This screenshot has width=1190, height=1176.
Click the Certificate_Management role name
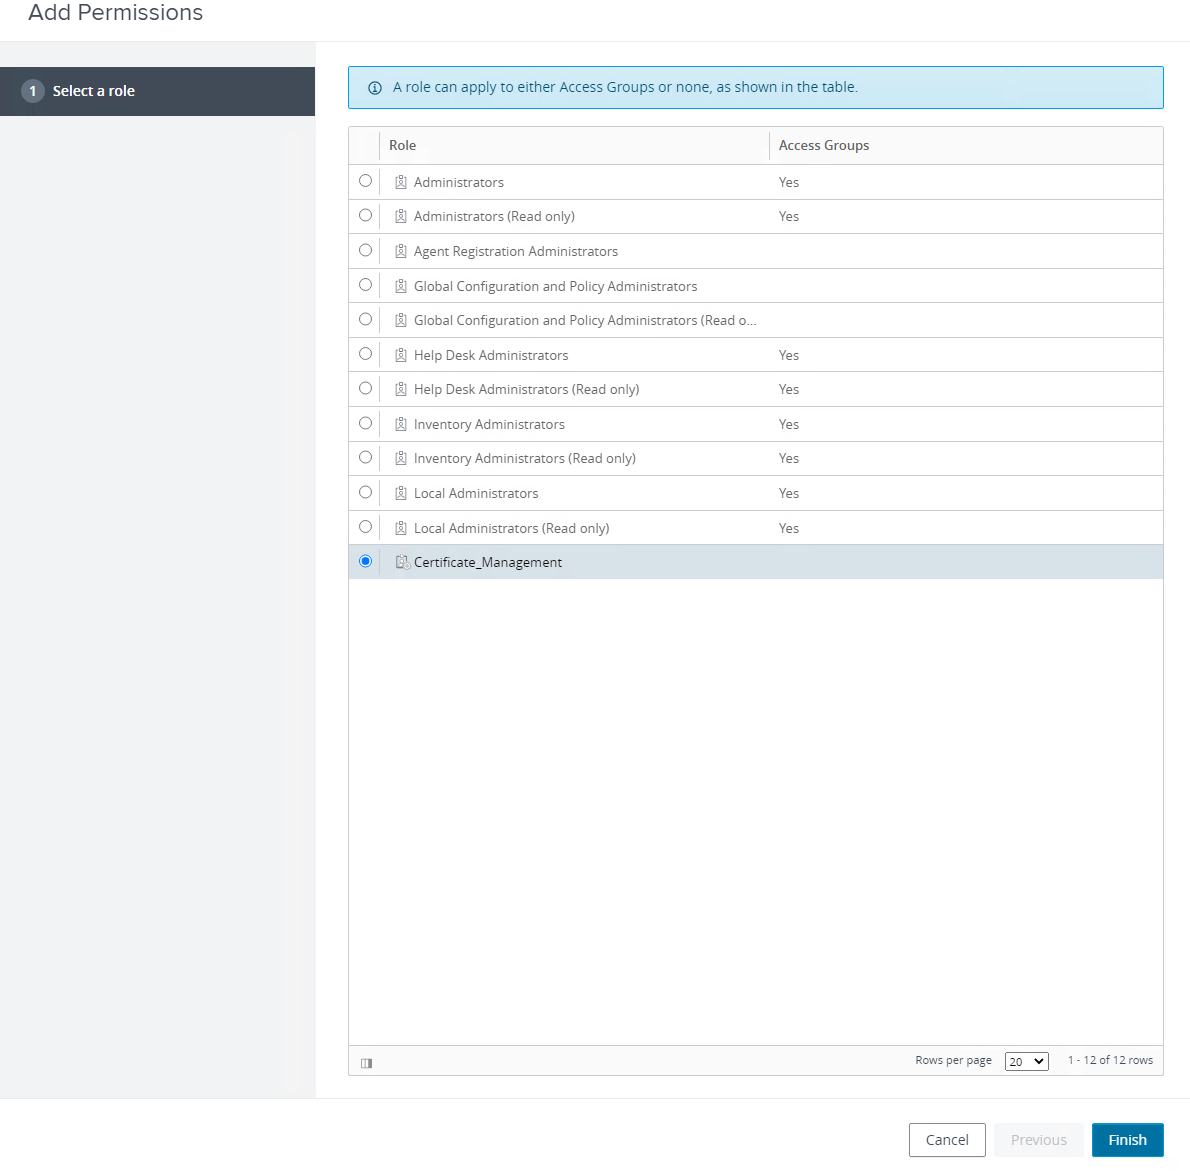[488, 562]
